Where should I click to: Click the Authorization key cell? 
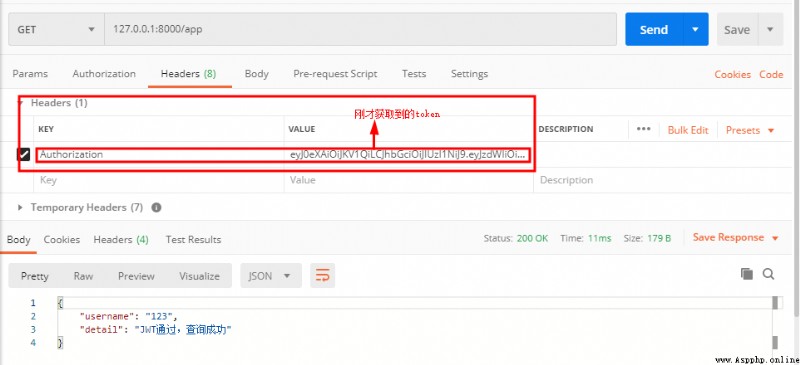click(160, 154)
